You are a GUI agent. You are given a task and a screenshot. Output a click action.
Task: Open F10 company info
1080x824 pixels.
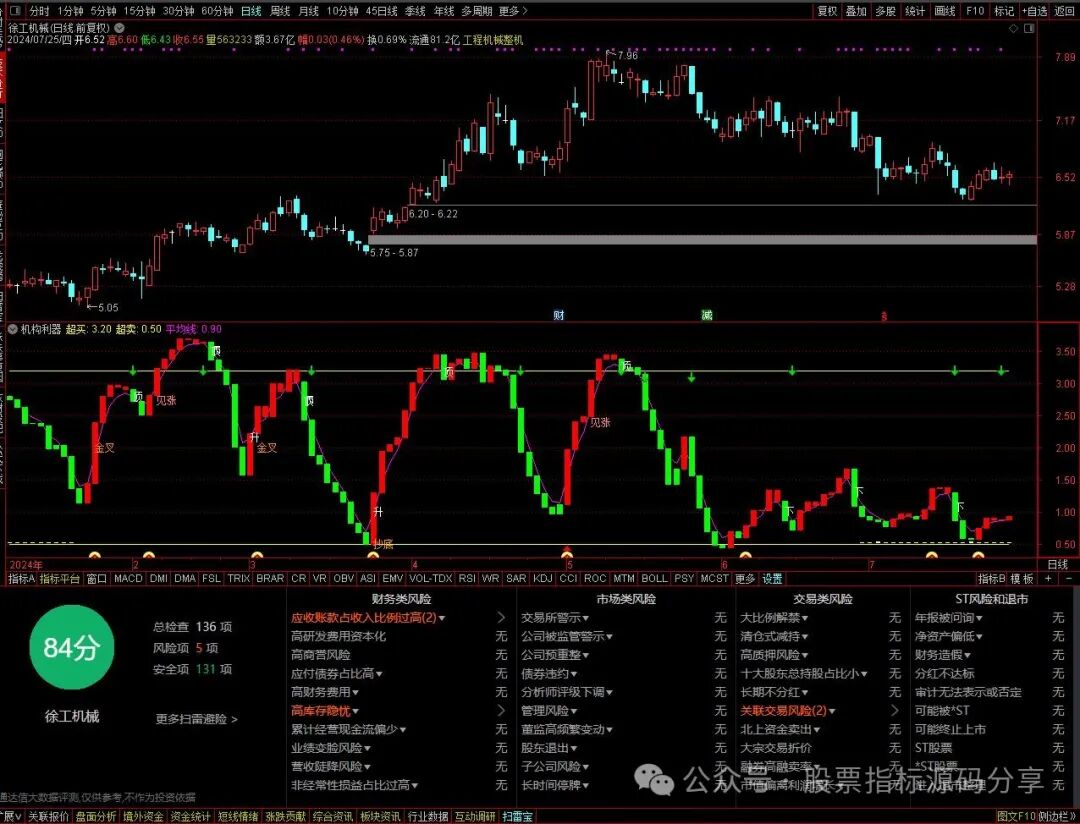tap(975, 11)
